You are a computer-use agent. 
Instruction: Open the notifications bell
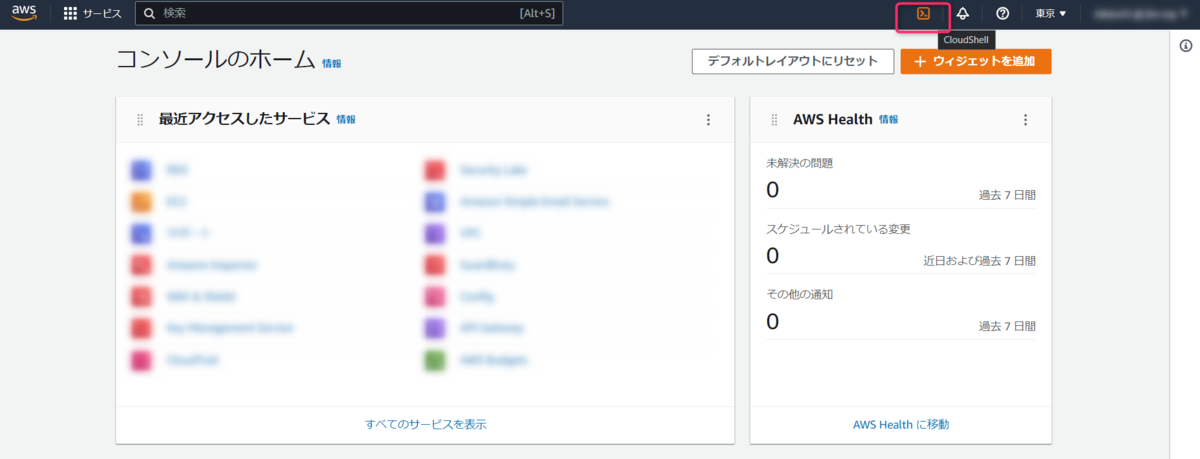point(963,14)
